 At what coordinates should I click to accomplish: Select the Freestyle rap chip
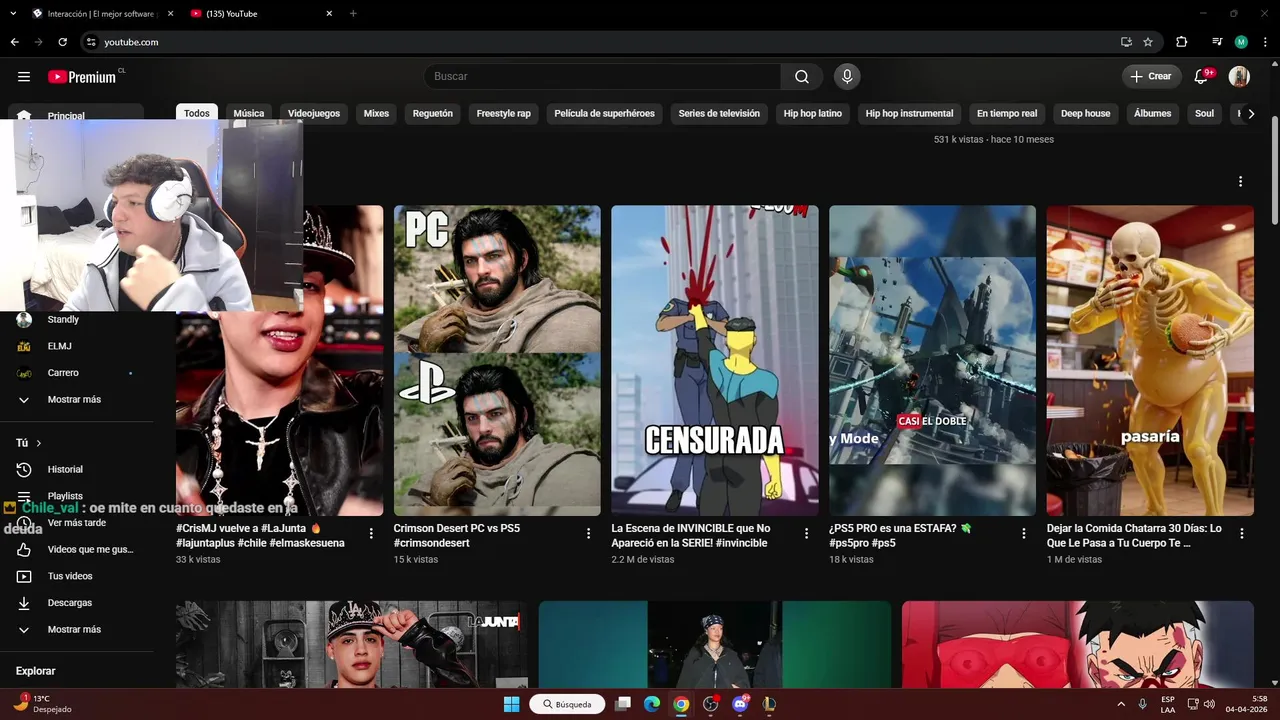pyautogui.click(x=503, y=113)
